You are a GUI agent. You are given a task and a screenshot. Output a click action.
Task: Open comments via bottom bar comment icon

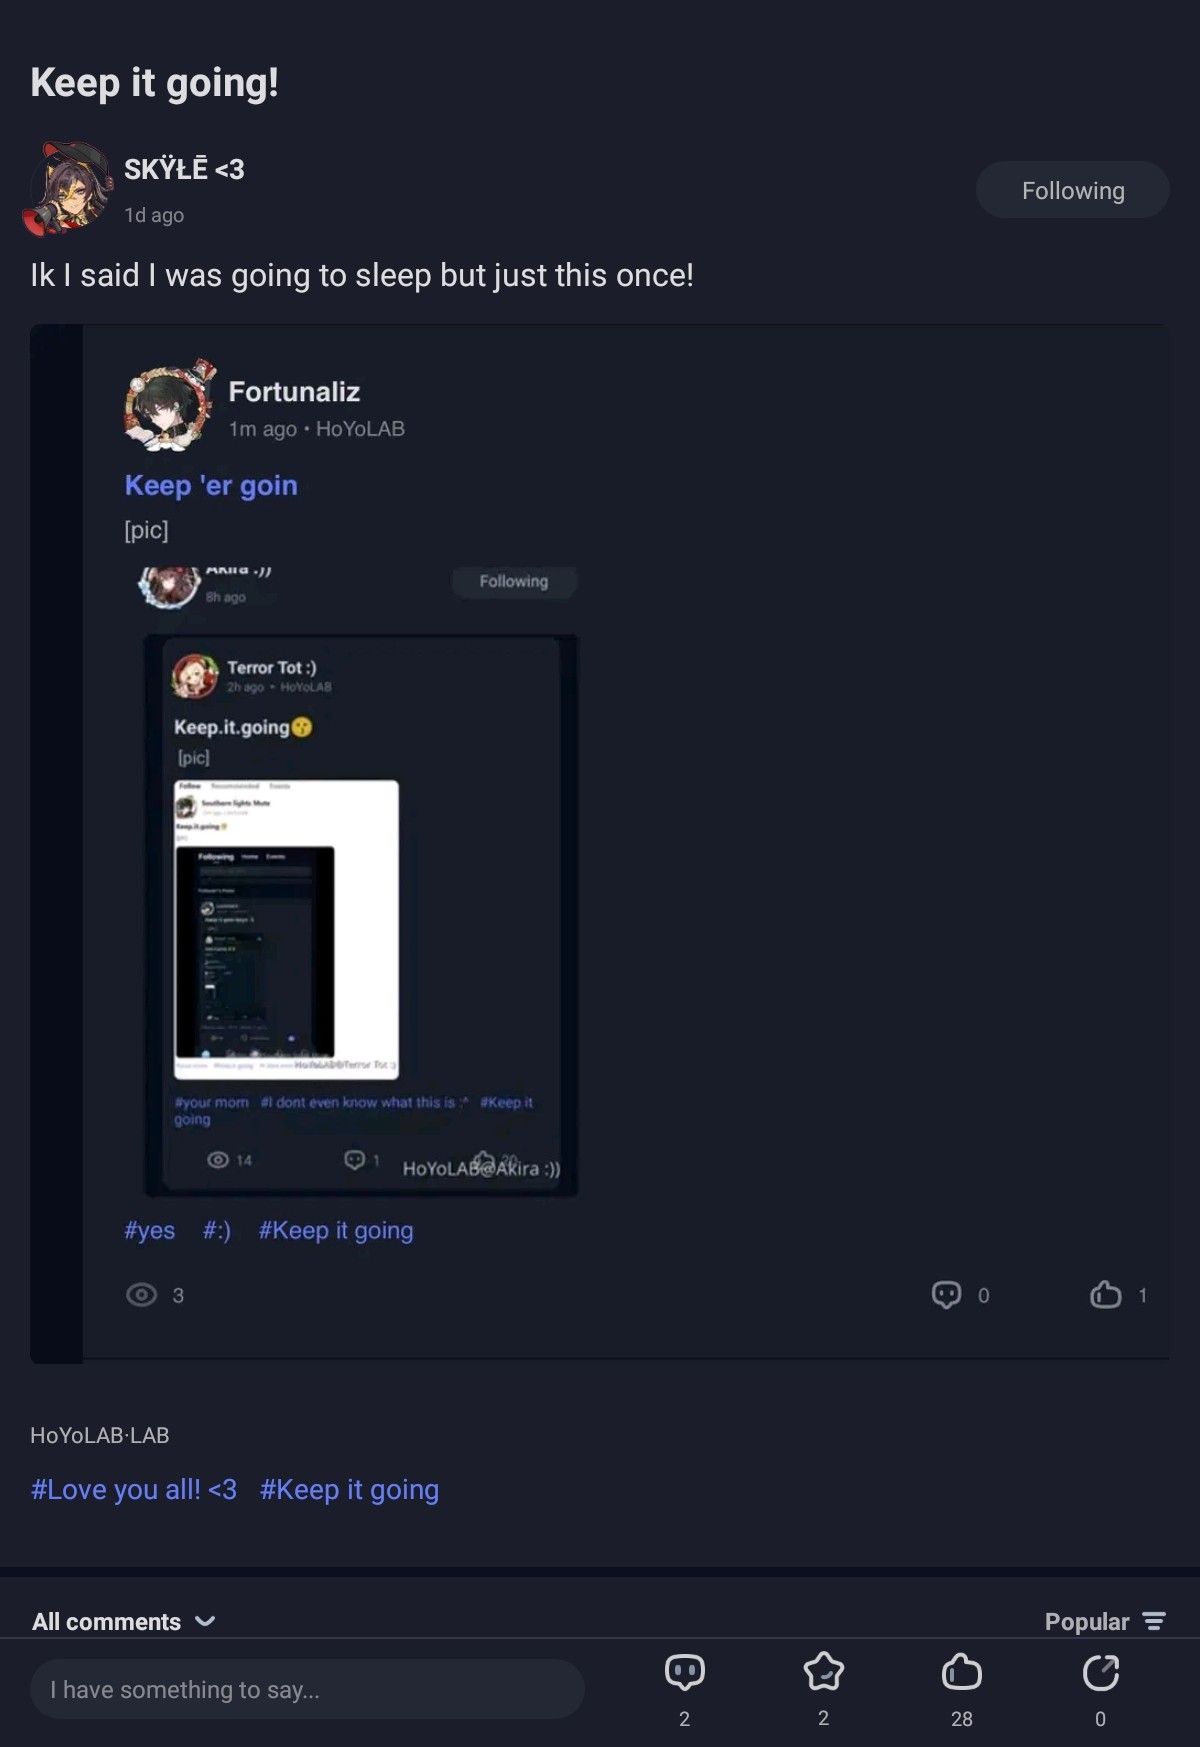point(684,1673)
